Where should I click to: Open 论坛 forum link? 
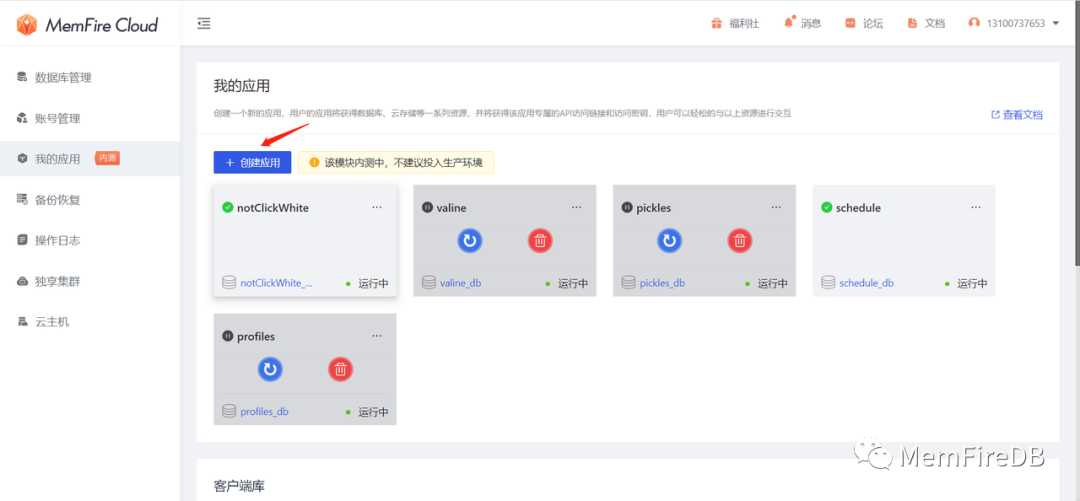(x=864, y=23)
